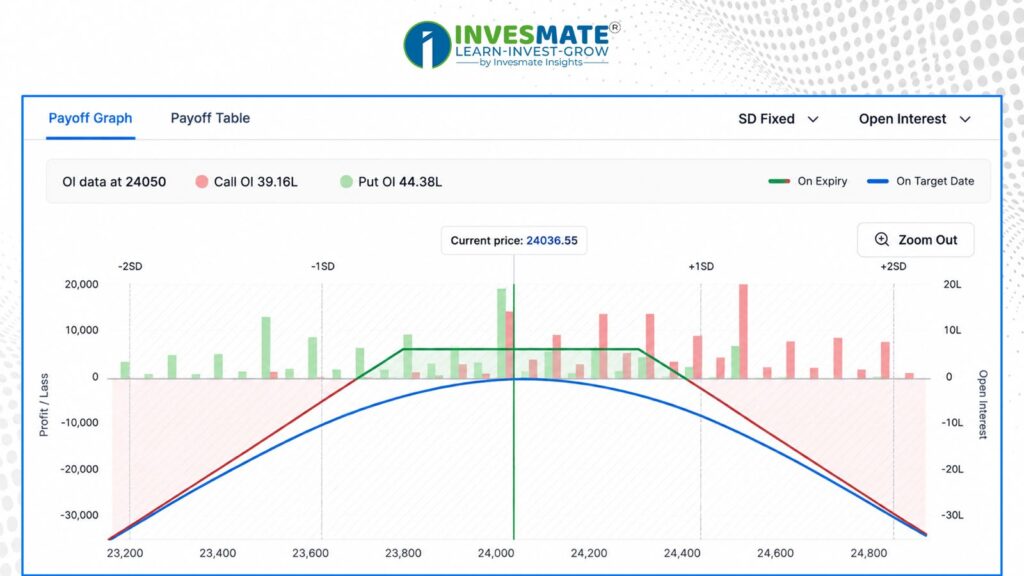Viewport: 1024px width, 576px height.
Task: Open the SD Fixed dropdown label
Action: (x=766, y=119)
